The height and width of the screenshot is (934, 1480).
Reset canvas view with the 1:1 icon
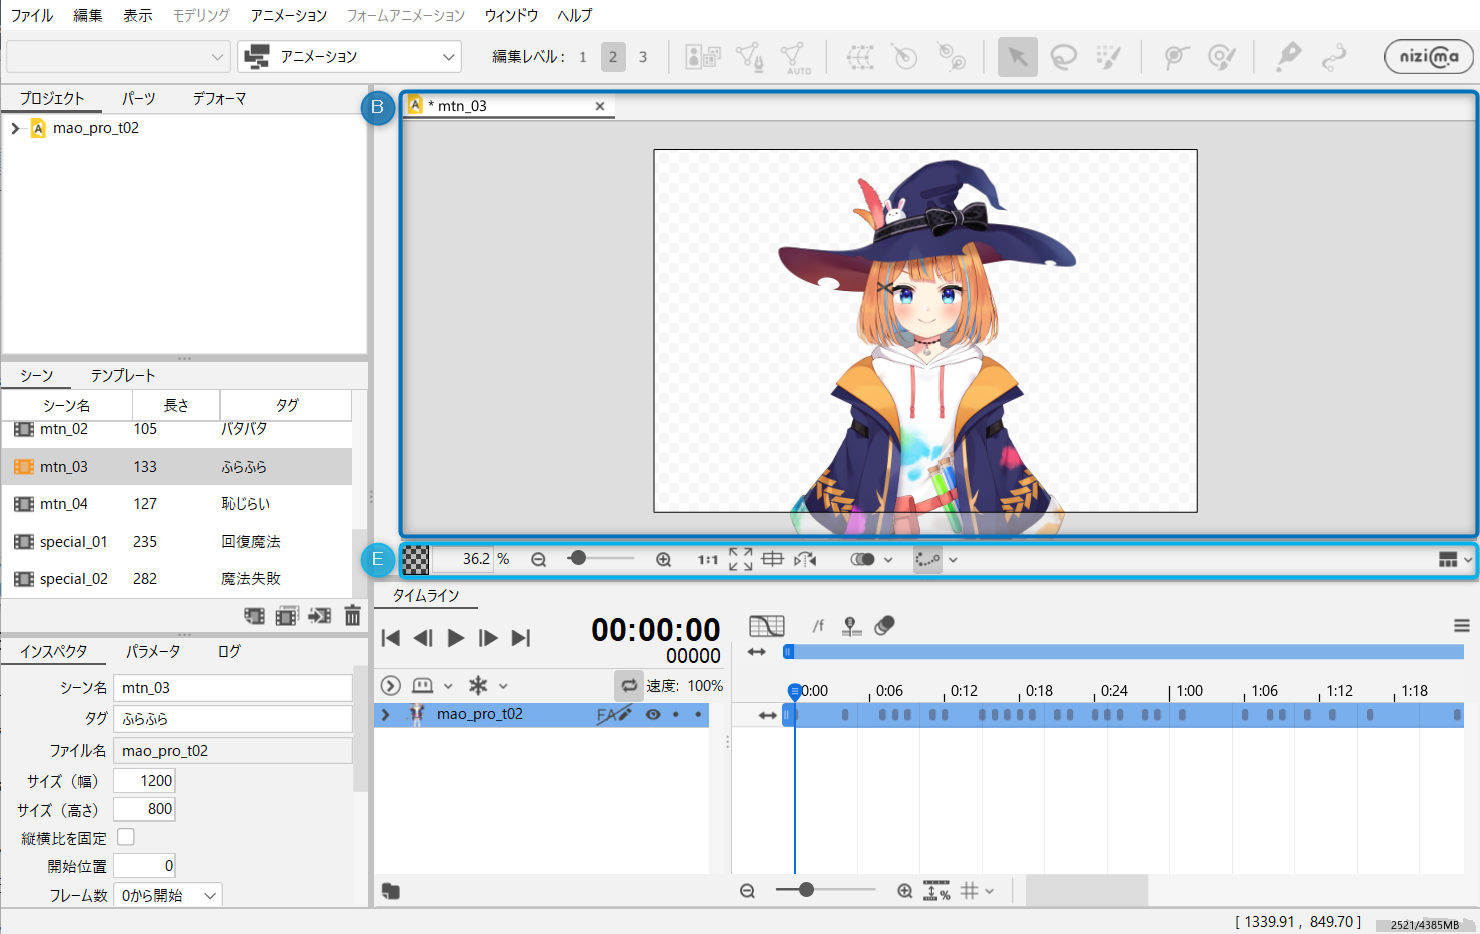pyautogui.click(x=708, y=560)
